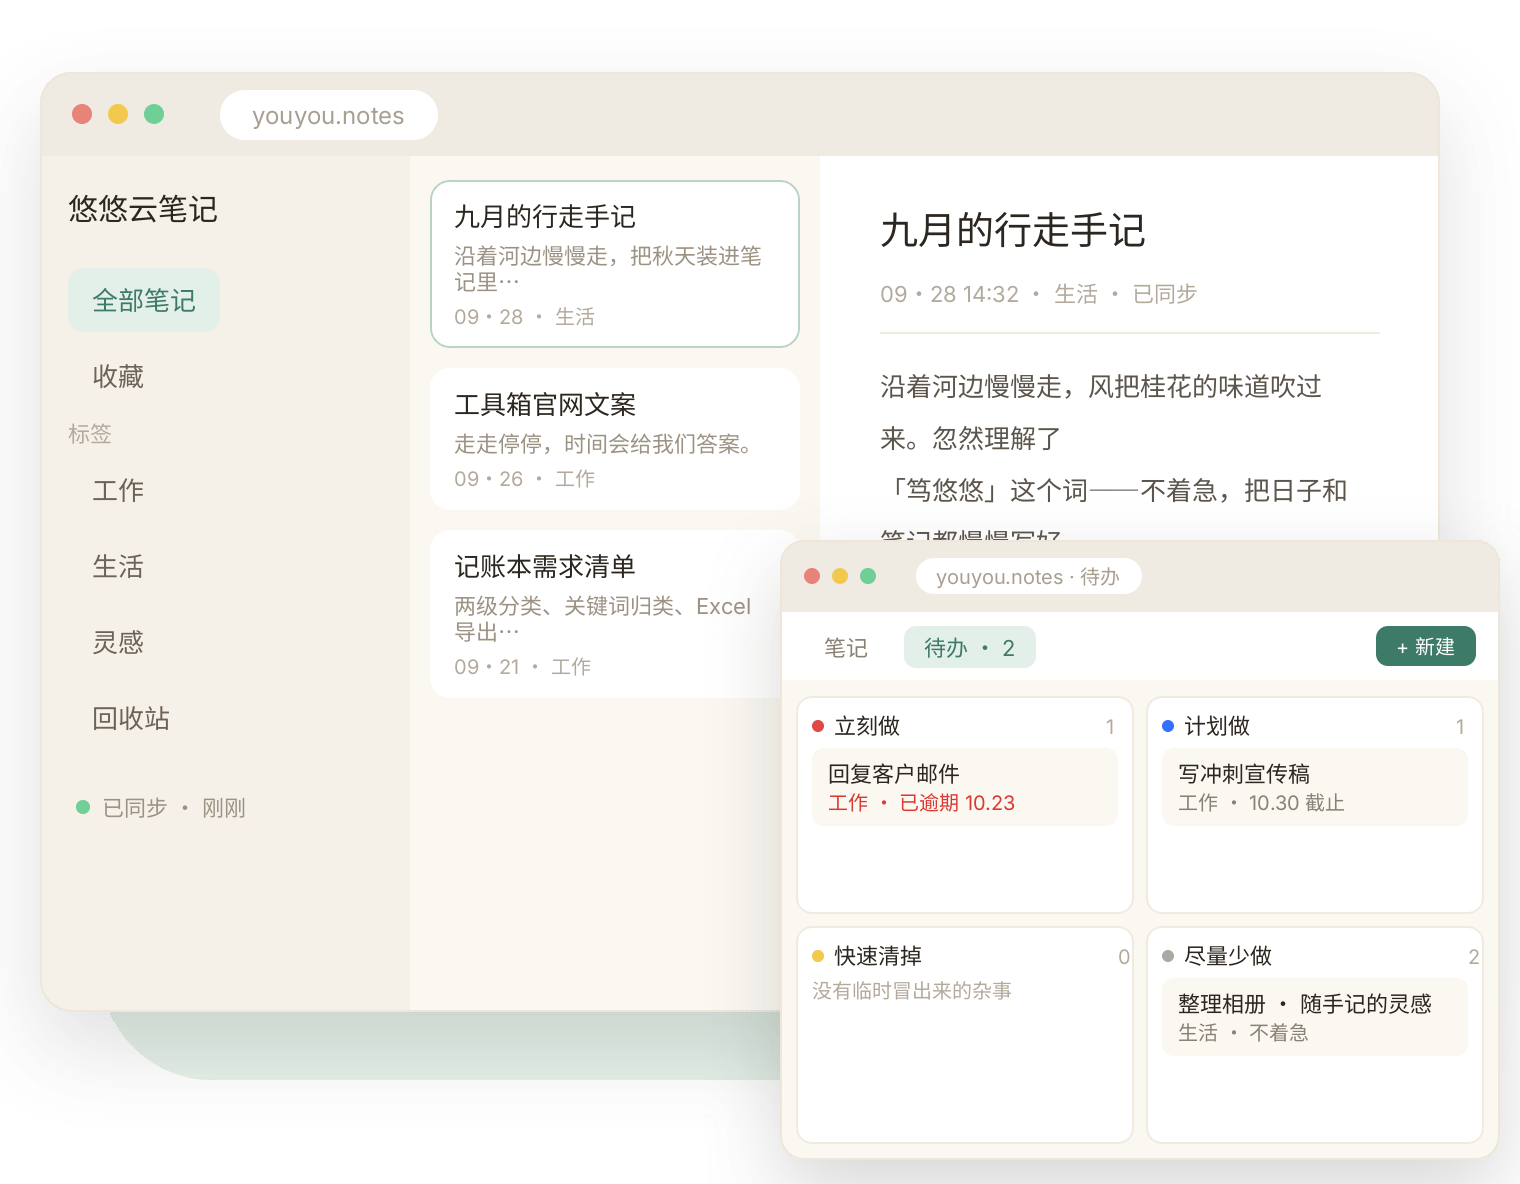
Task: Click the youyou.notes address pill in back window
Action: pyautogui.click(x=329, y=115)
